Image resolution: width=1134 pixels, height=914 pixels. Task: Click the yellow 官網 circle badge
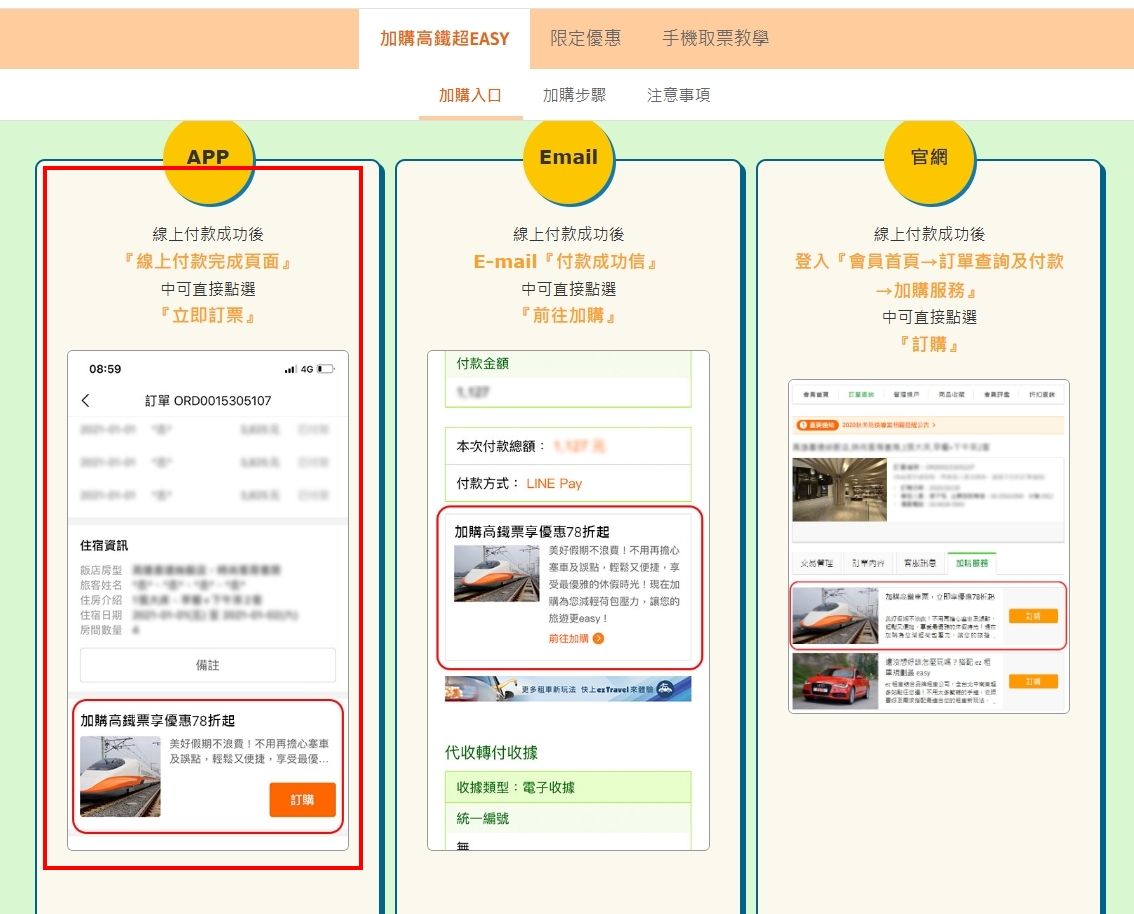pos(929,157)
